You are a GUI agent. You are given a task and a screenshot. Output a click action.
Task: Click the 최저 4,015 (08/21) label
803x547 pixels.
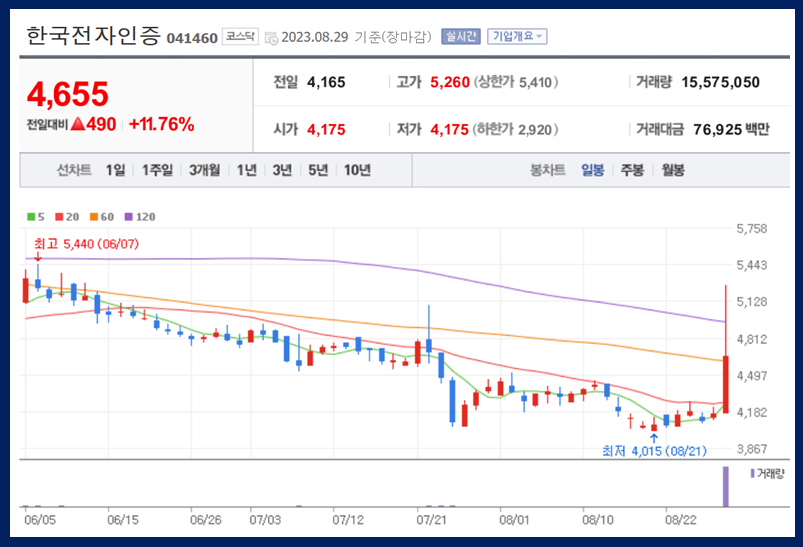(x=654, y=451)
